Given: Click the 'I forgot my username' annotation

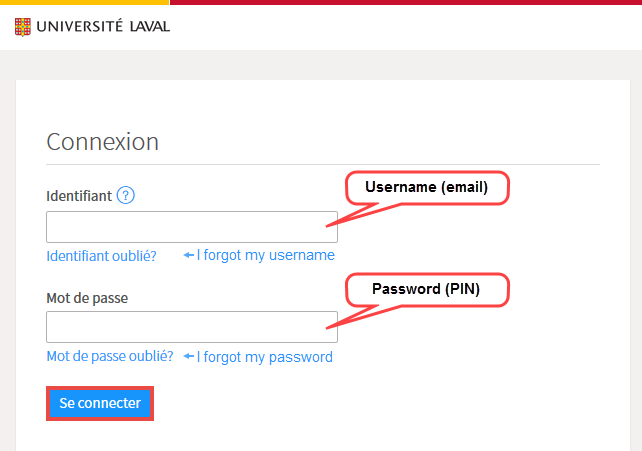Looking at the screenshot, I should 266,255.
